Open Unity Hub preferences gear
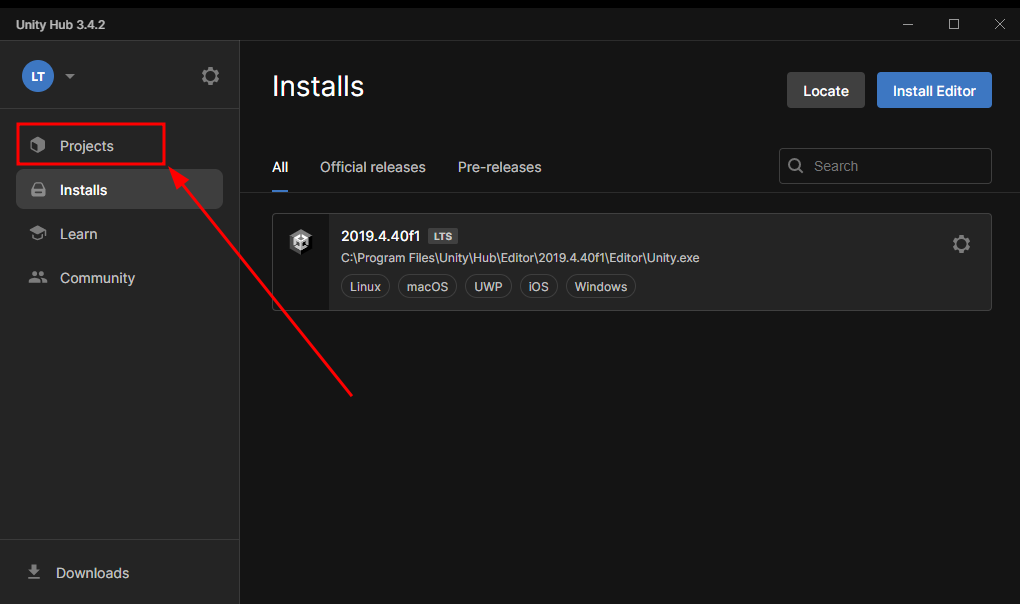The width and height of the screenshot is (1020, 604). click(210, 76)
